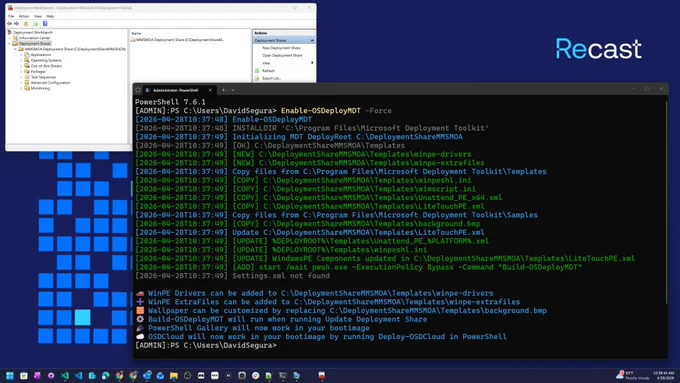Select MMSMOA Deployment Share in center list
The width and height of the screenshot is (680, 383).
(178, 39)
